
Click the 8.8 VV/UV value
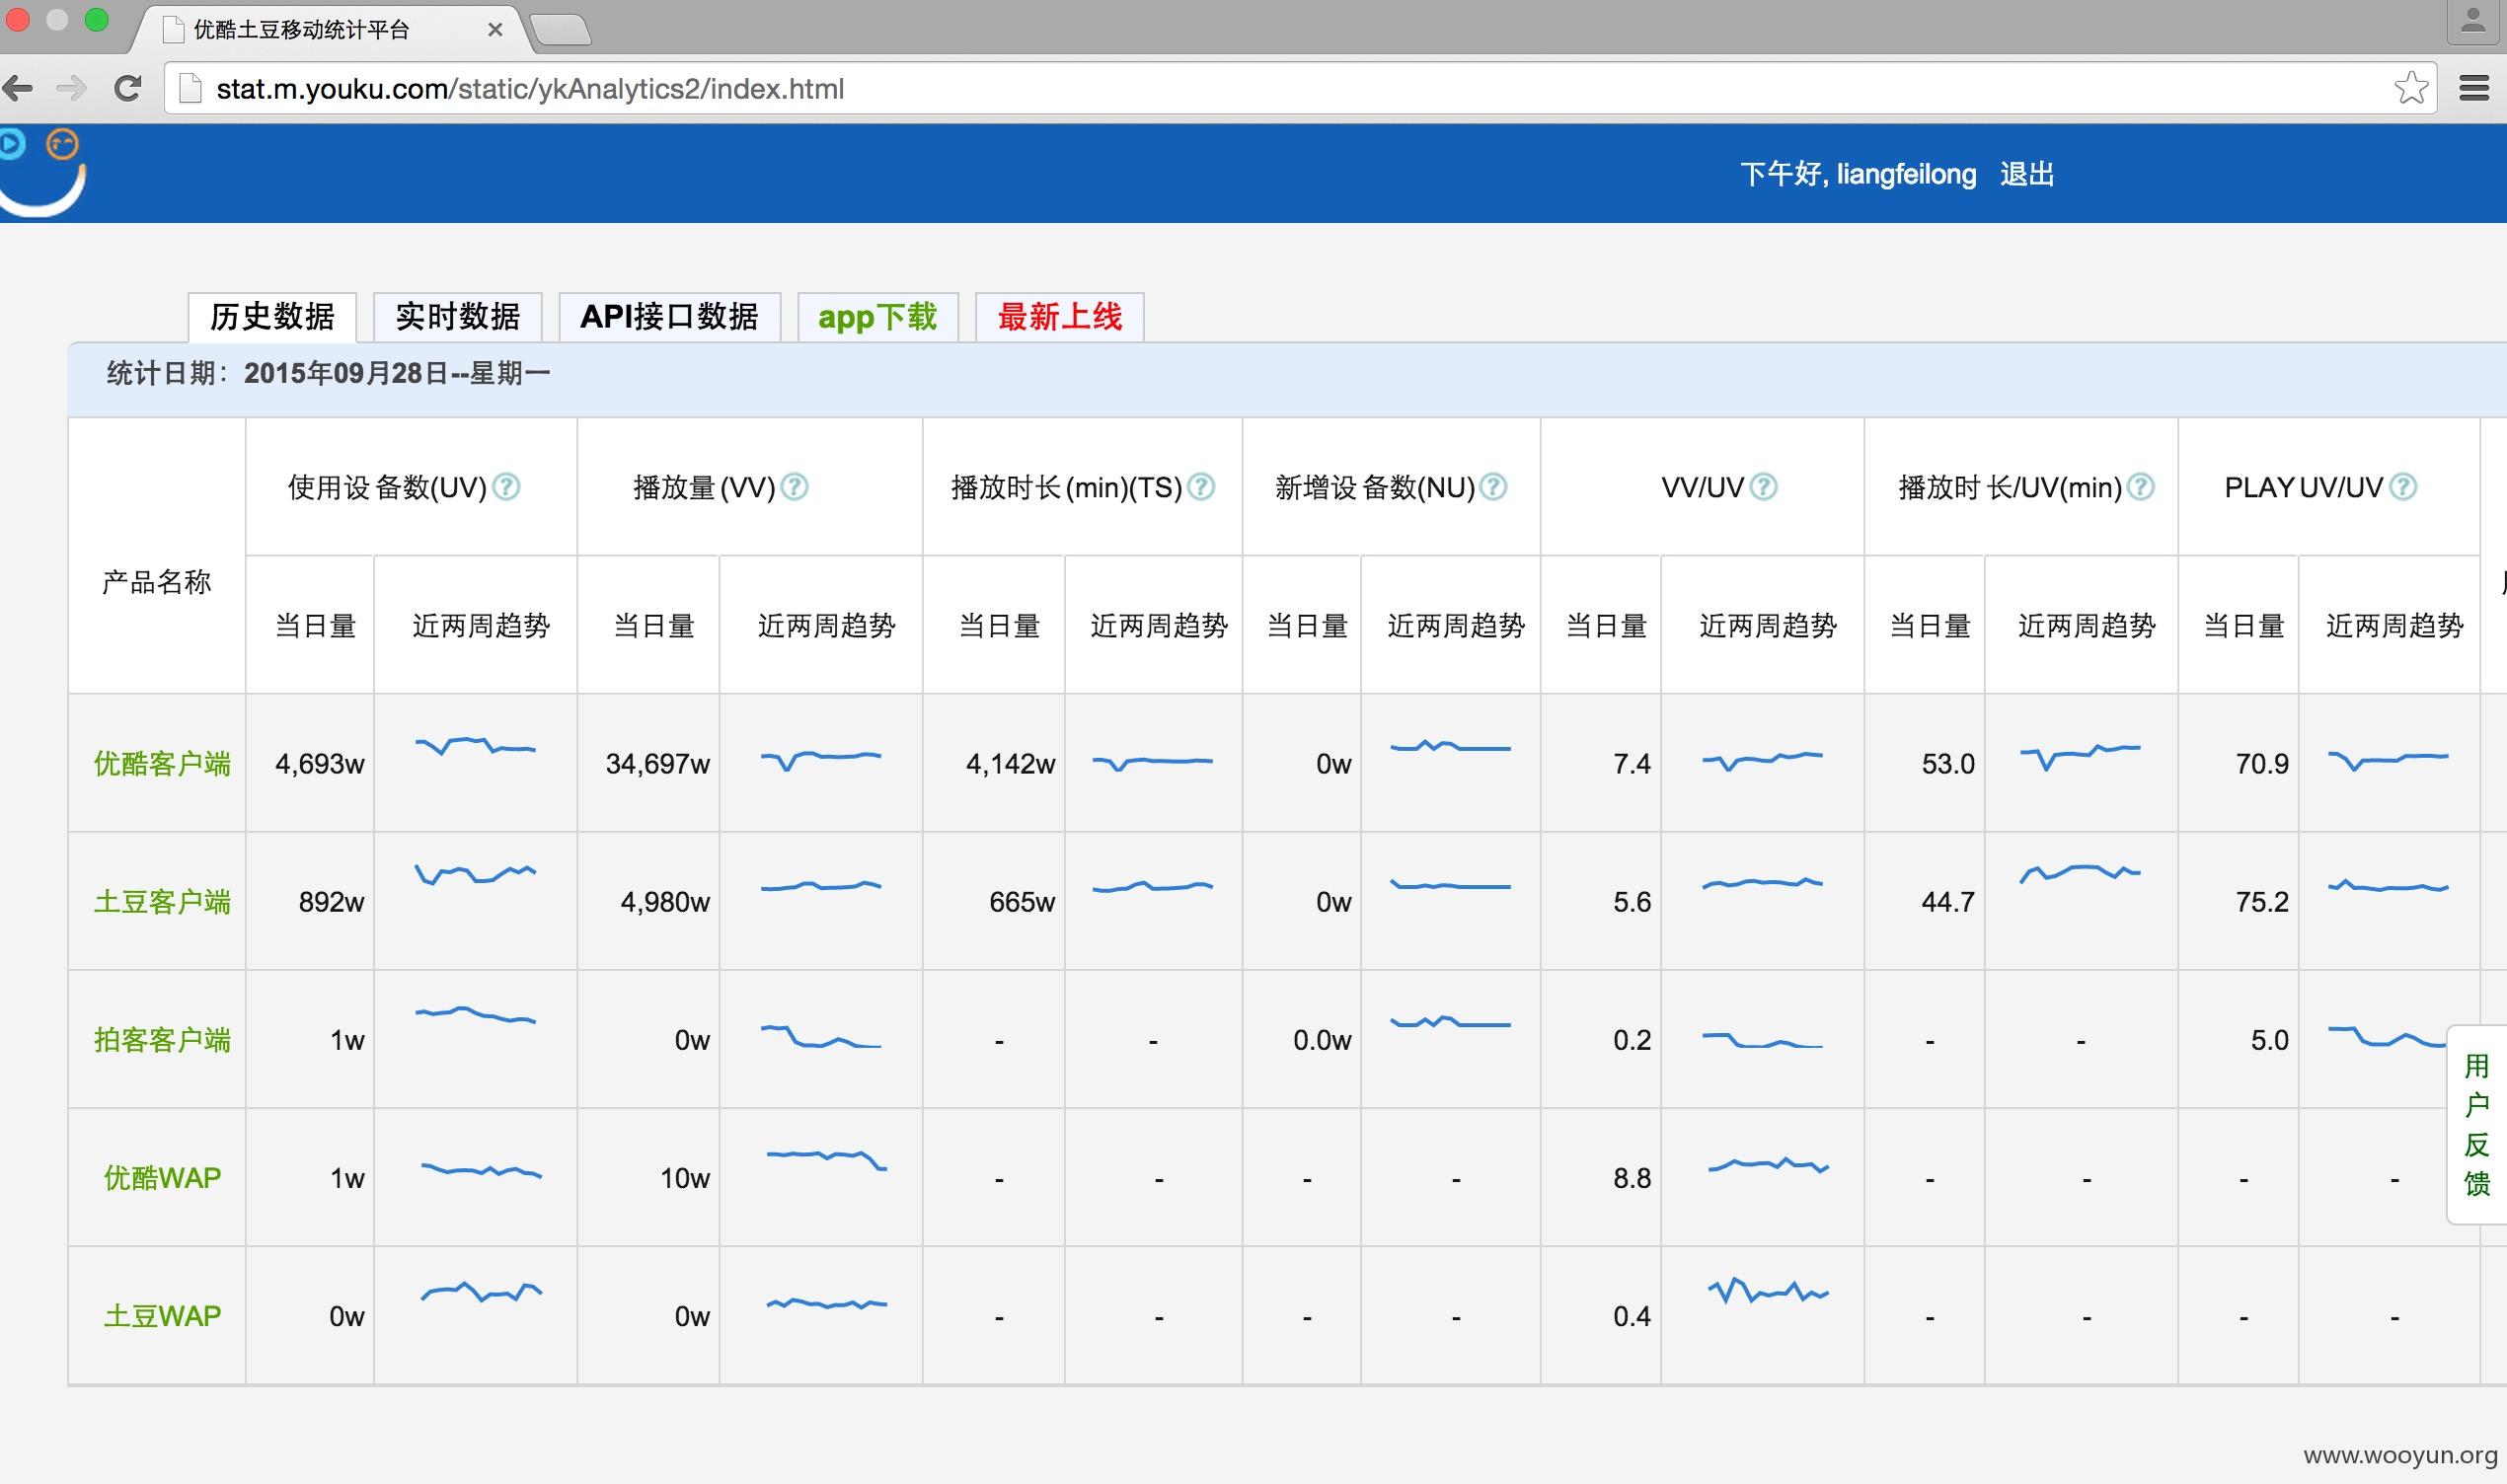(x=1632, y=1178)
